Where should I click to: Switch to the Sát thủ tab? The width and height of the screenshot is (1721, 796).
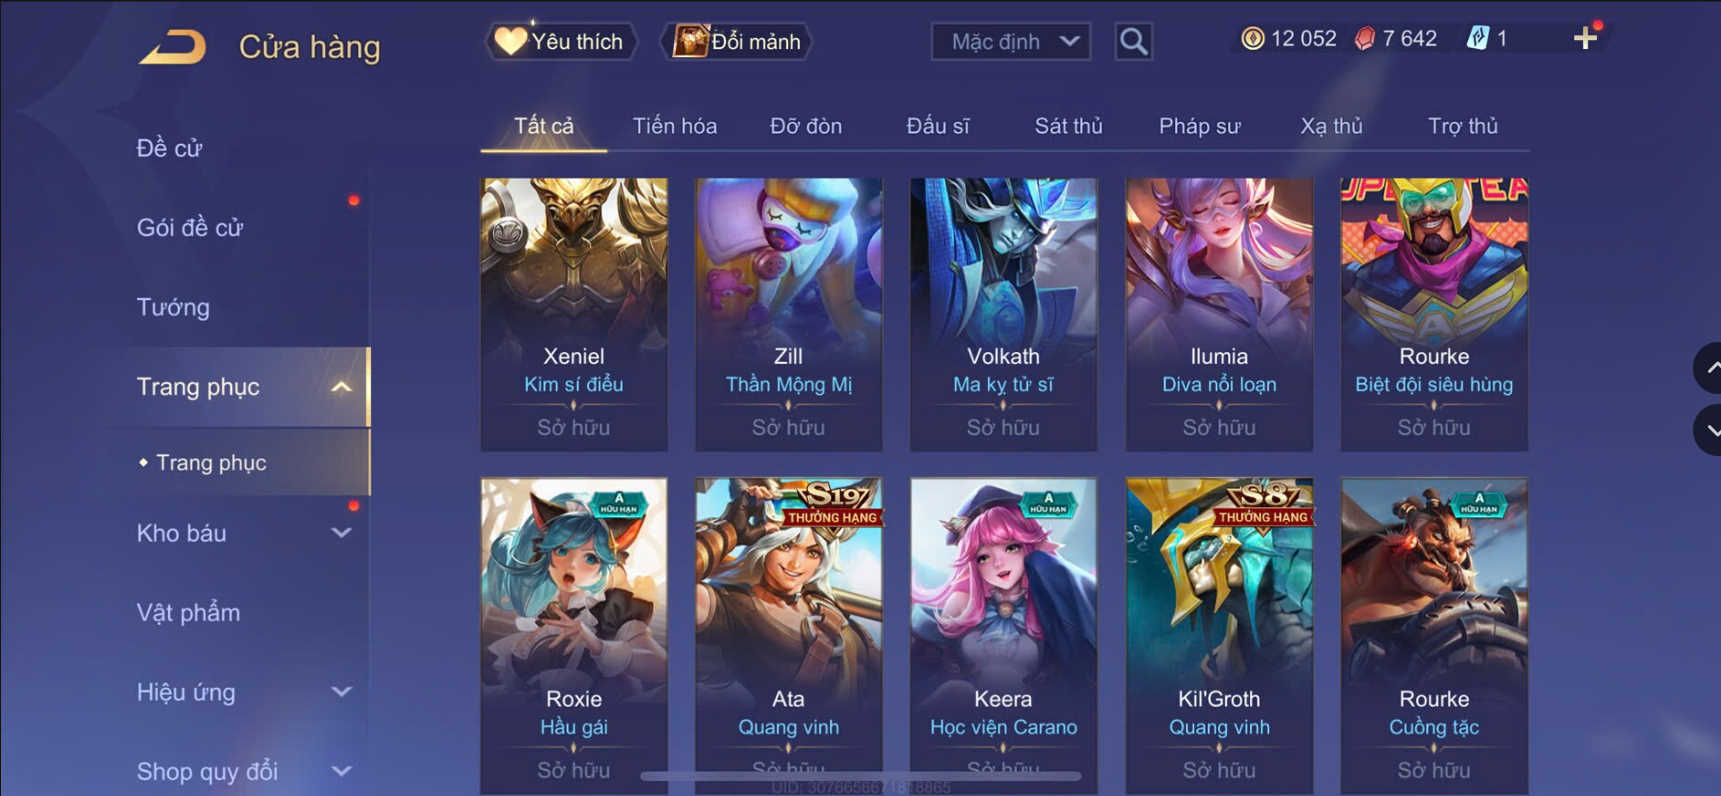click(x=1068, y=126)
